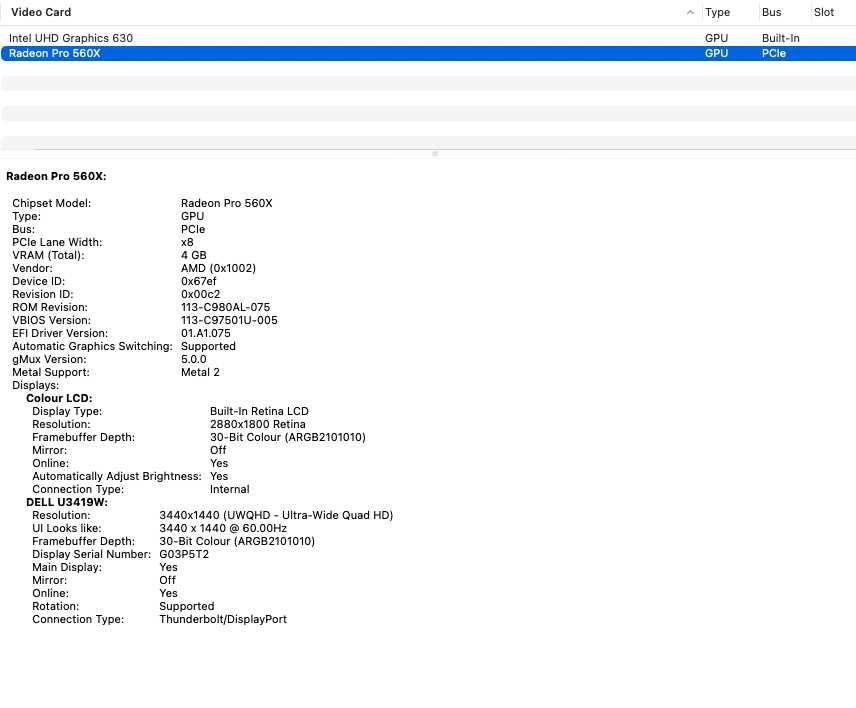The height and width of the screenshot is (708, 856).
Task: Click the 'ROM Revision:' label
Action: tap(50, 307)
